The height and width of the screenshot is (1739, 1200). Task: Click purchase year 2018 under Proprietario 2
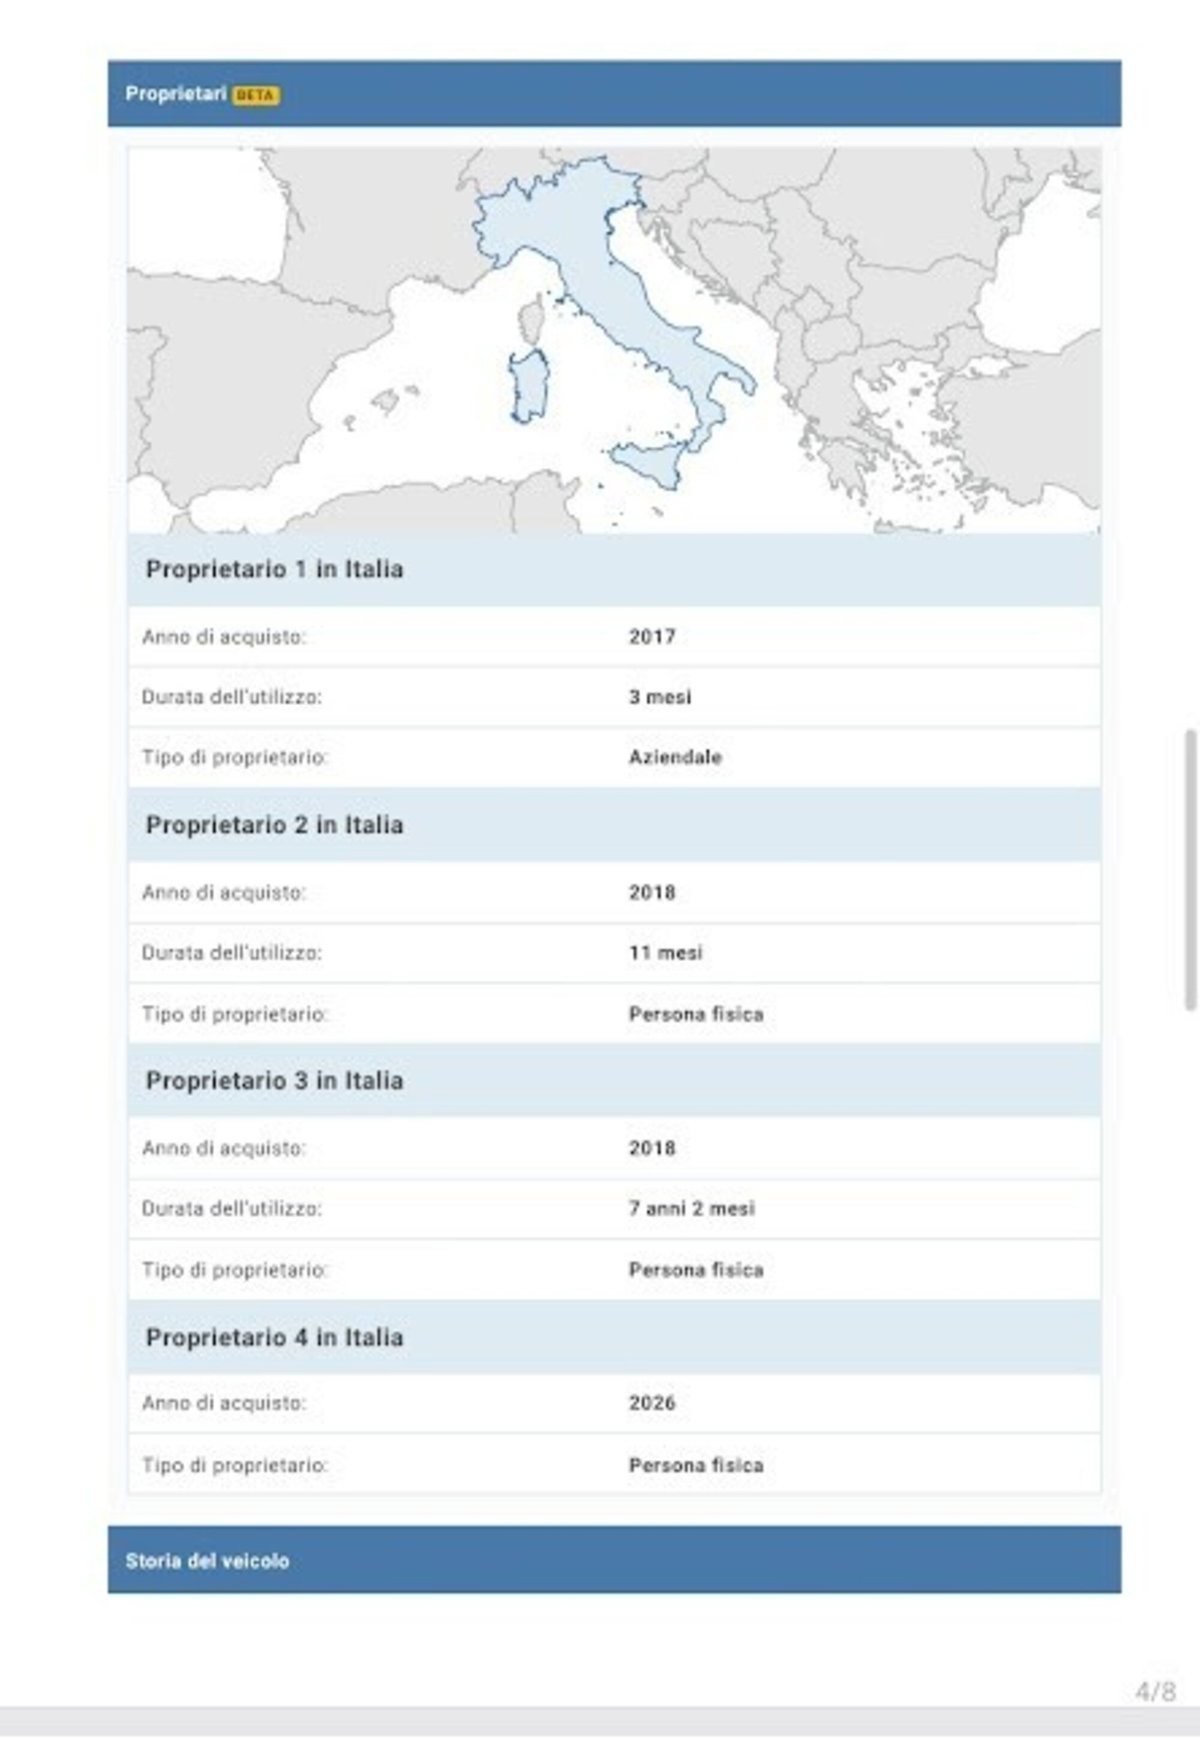point(652,892)
